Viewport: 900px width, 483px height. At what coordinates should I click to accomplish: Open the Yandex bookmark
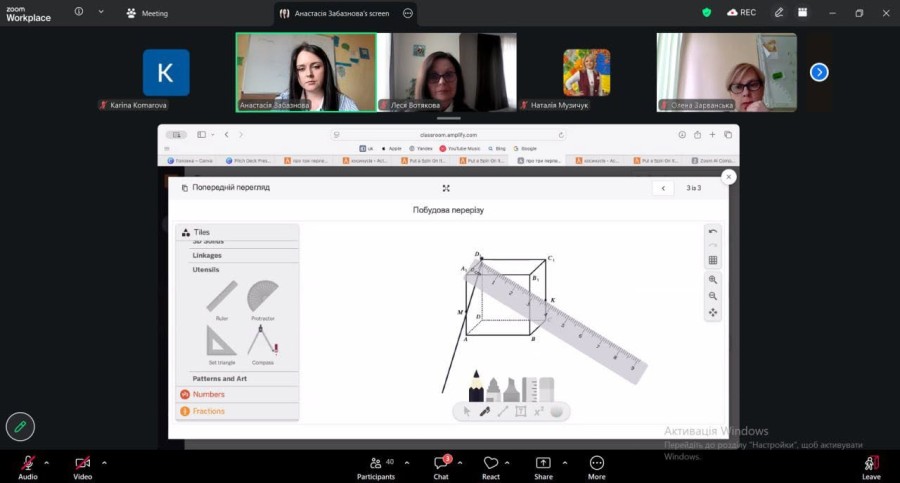pos(421,149)
